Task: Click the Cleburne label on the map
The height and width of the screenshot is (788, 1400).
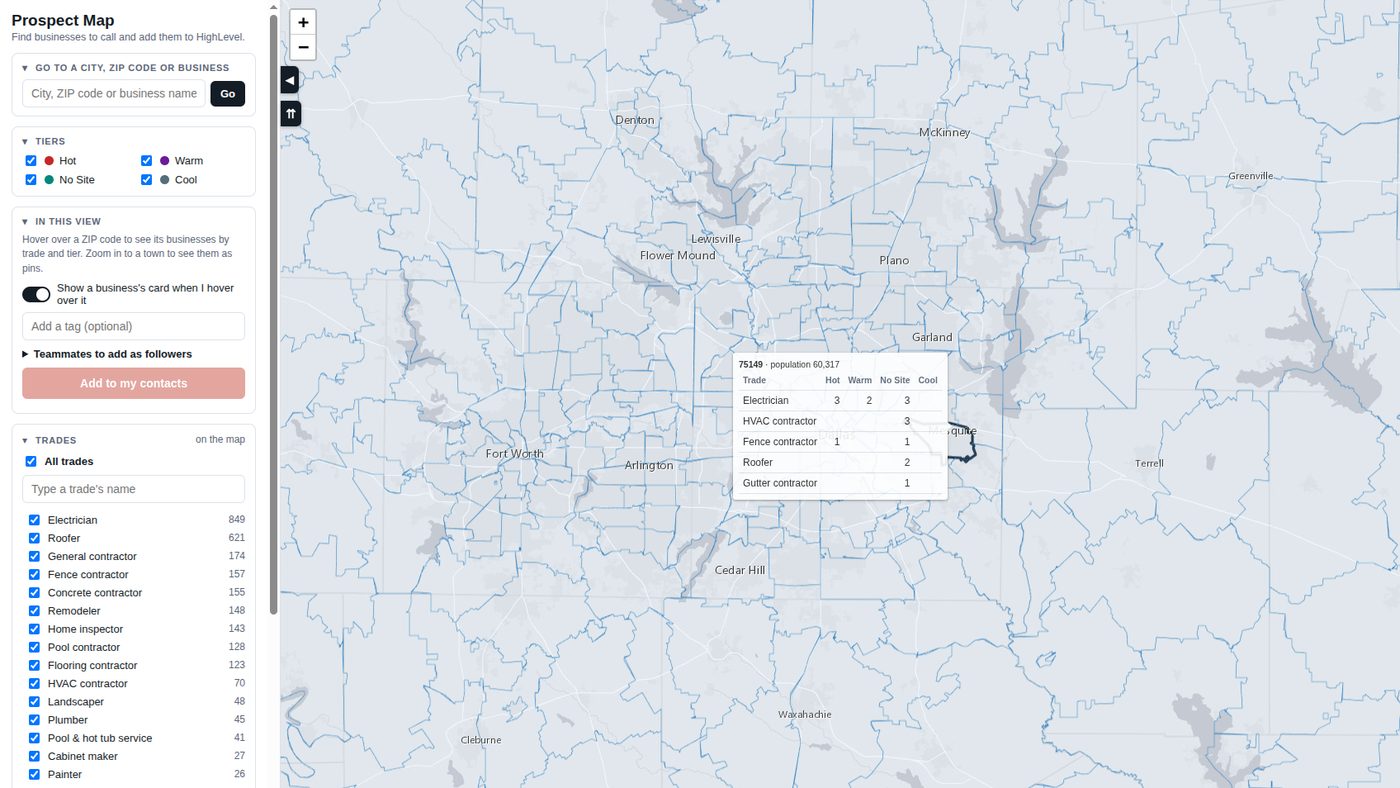Action: pos(481,740)
